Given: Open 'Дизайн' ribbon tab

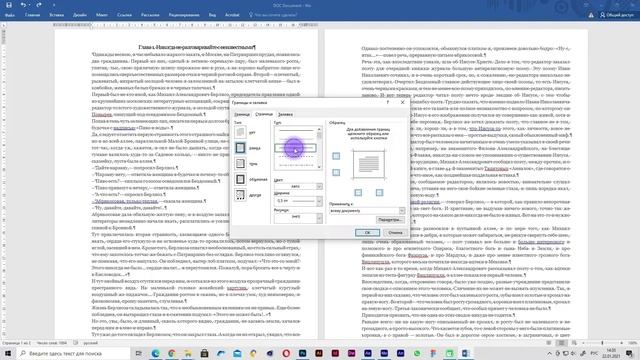Looking at the screenshot, I should (80, 15).
